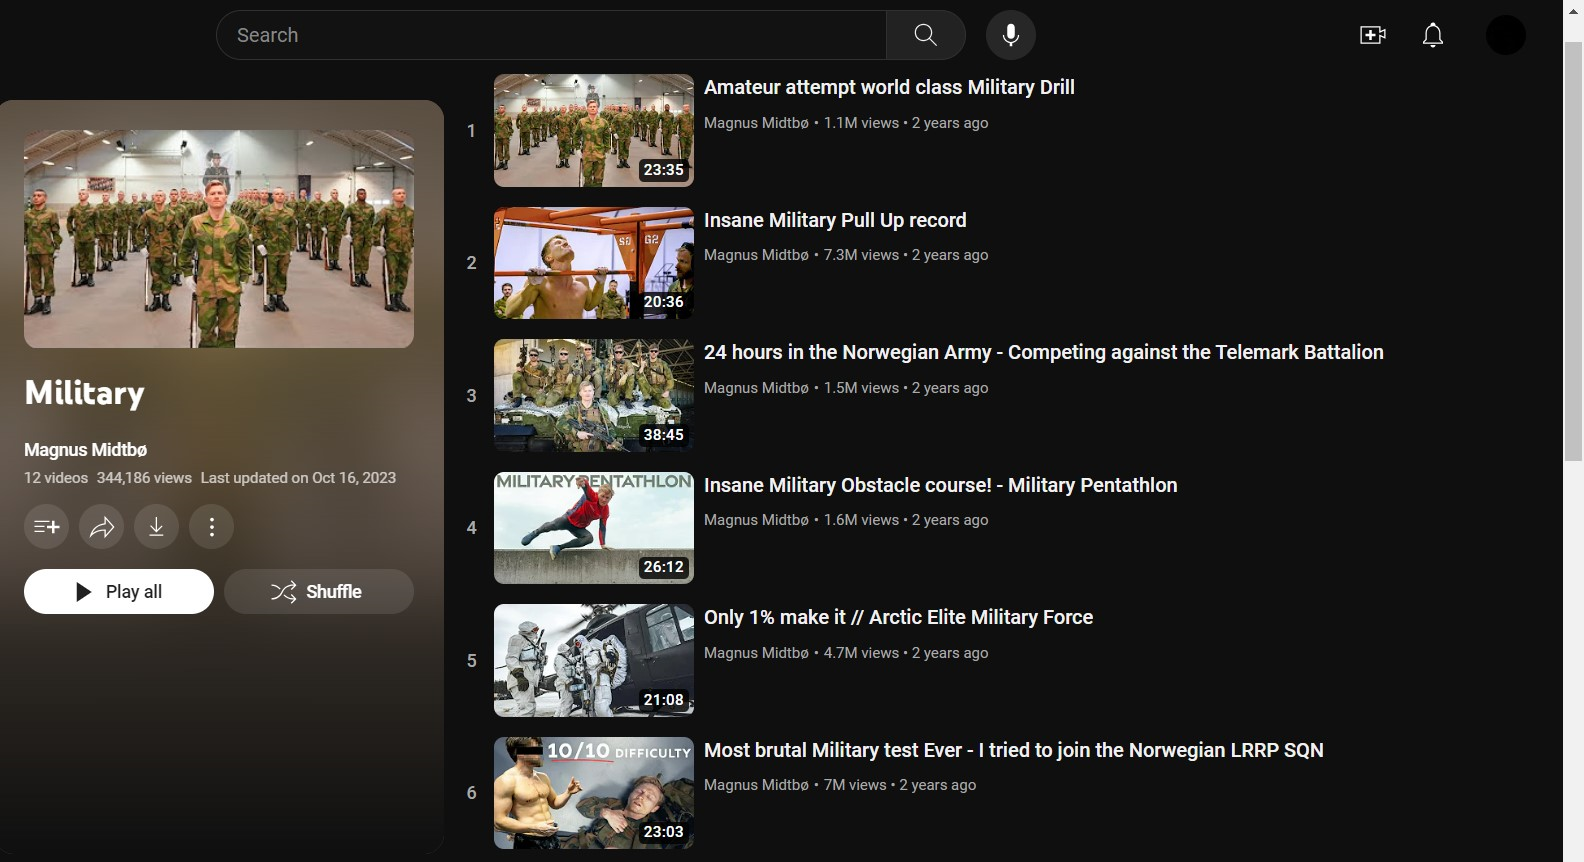Viewport: 1584px width, 862px height.
Task: Open the playlist three-dot options menu
Action: point(211,527)
